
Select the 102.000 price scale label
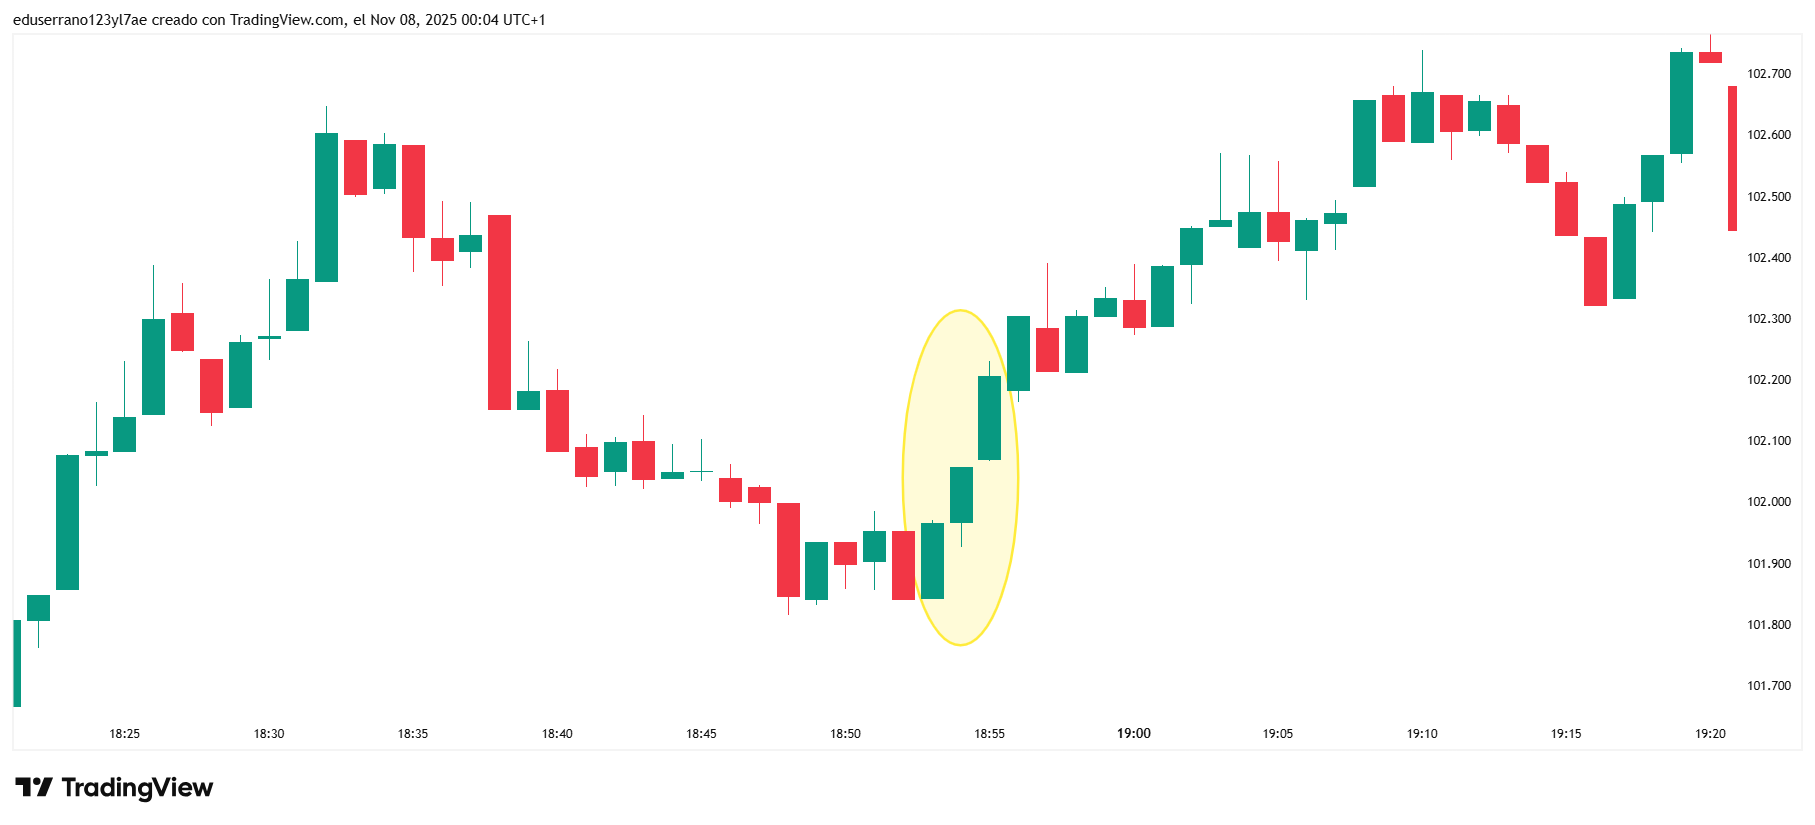[1769, 502]
